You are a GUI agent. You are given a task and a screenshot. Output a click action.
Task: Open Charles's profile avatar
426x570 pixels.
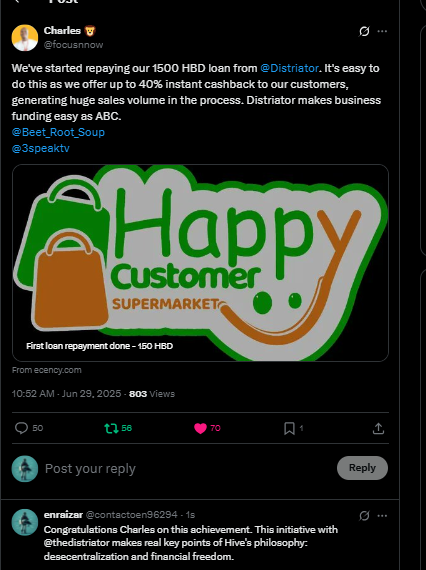click(25, 38)
